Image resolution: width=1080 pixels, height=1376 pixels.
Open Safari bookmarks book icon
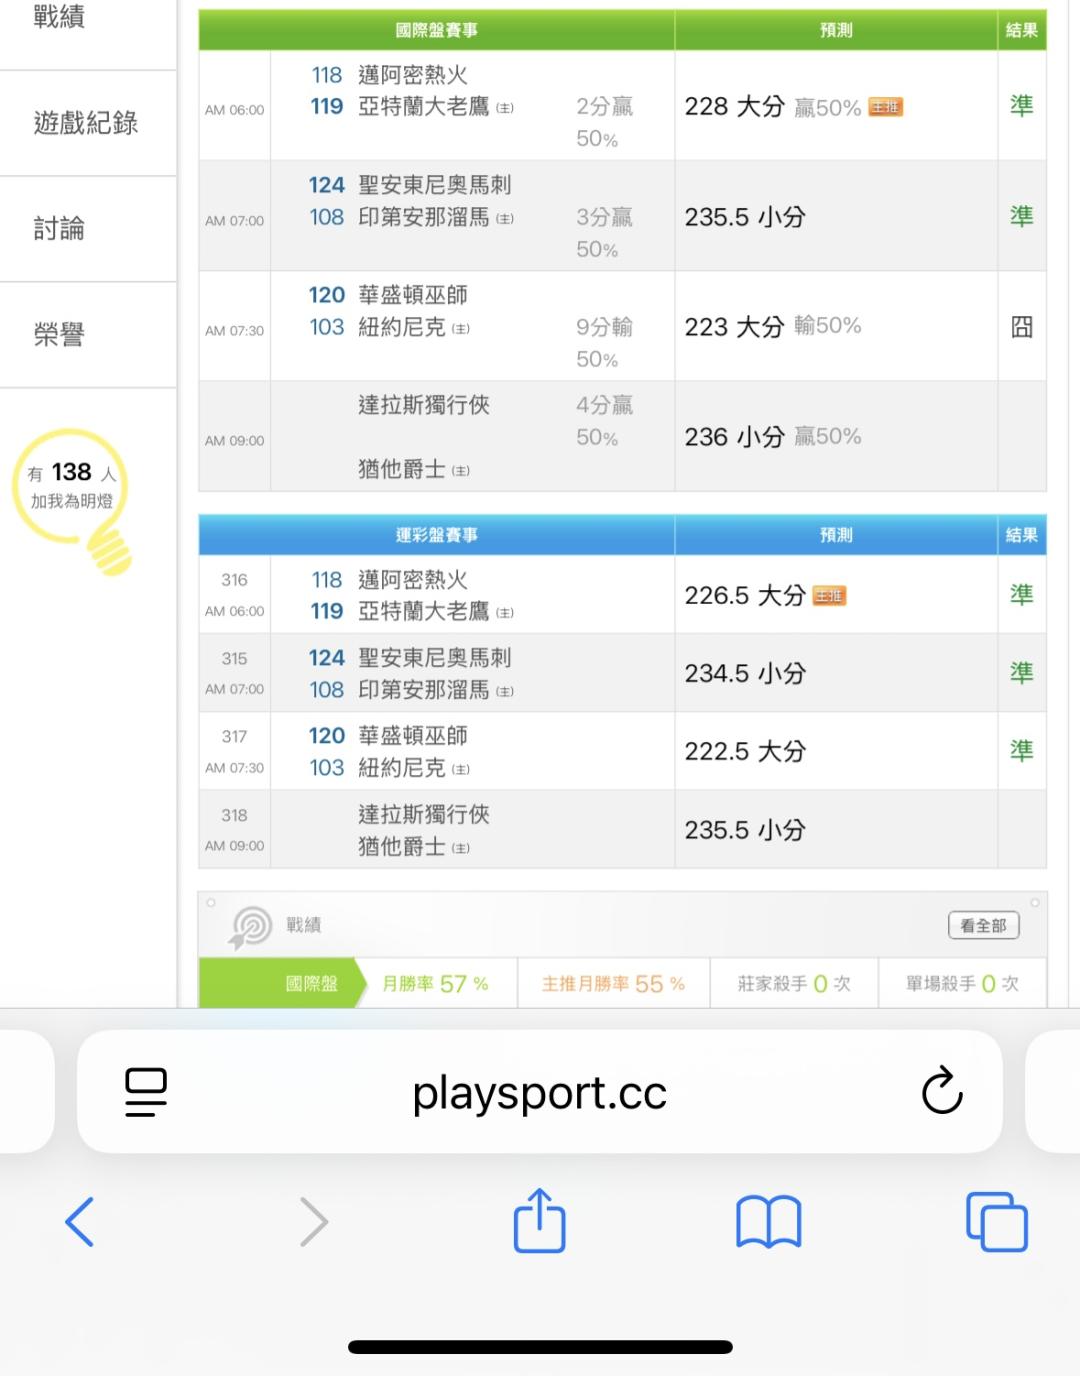(768, 1222)
